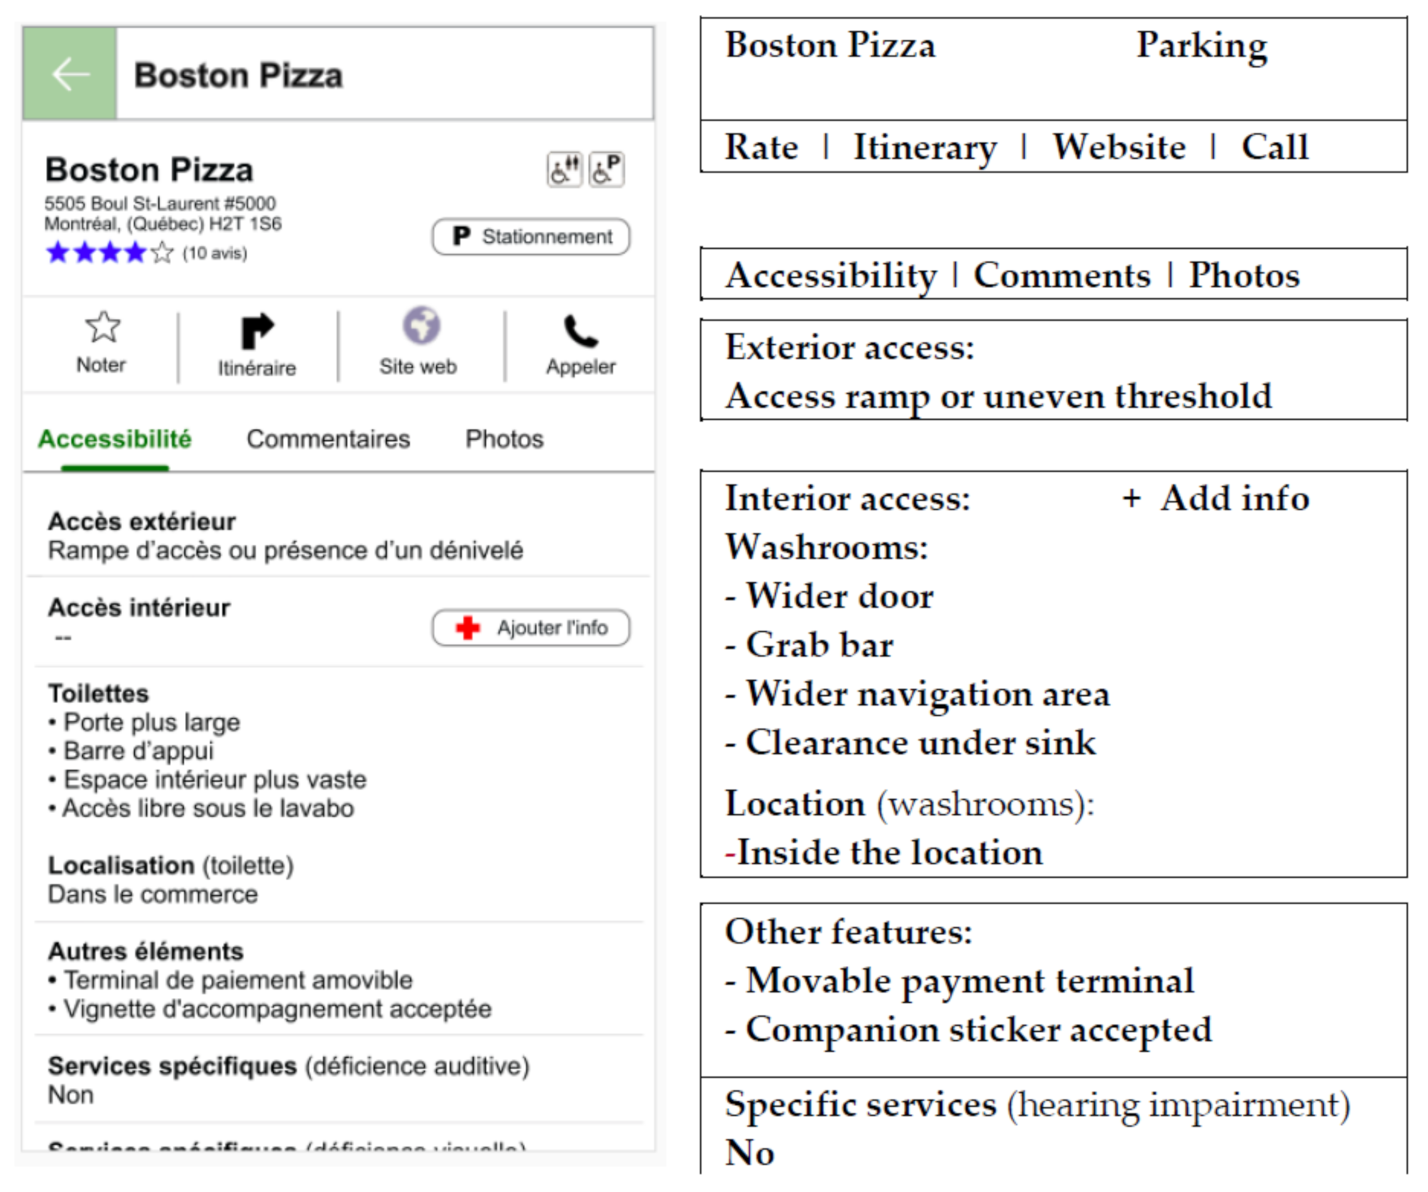Click the Stationnement button

point(531,237)
